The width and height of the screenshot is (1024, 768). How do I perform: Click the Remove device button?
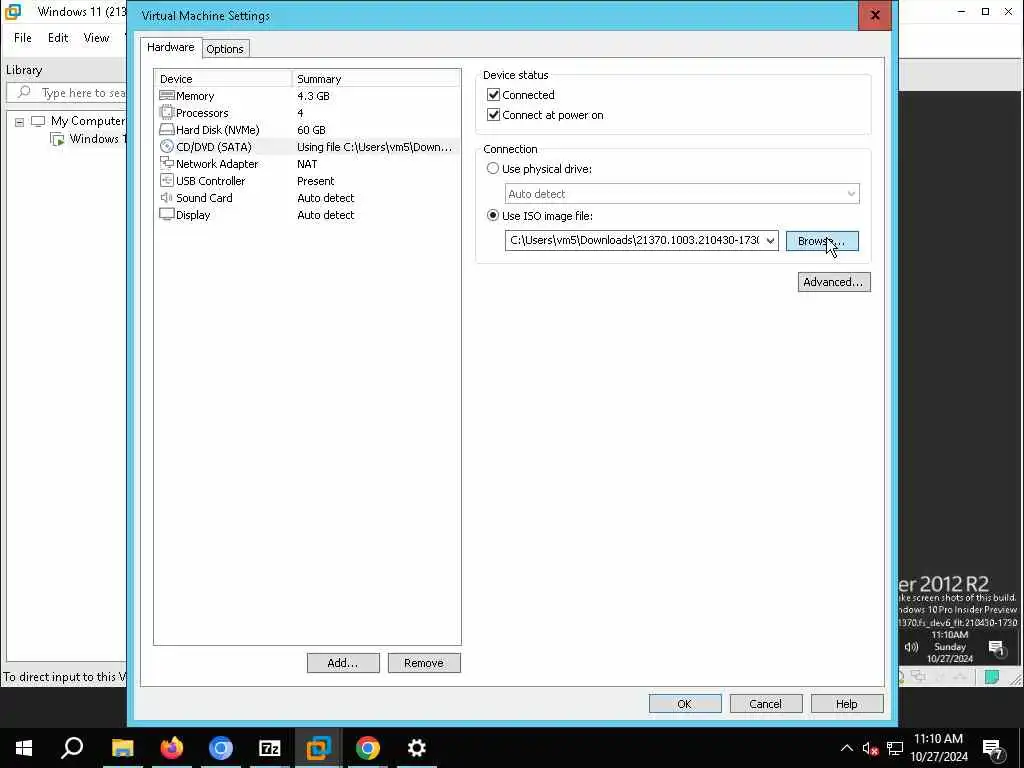424,663
